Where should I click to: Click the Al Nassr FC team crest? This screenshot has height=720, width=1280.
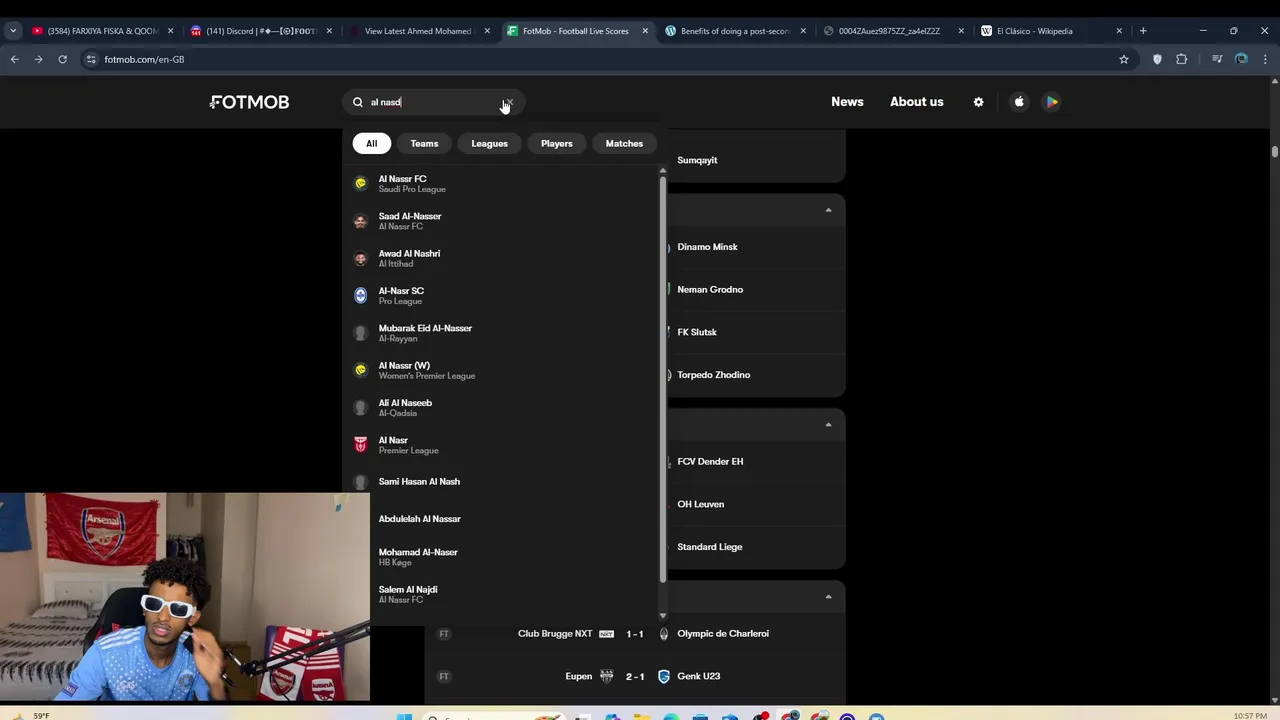[361, 183]
